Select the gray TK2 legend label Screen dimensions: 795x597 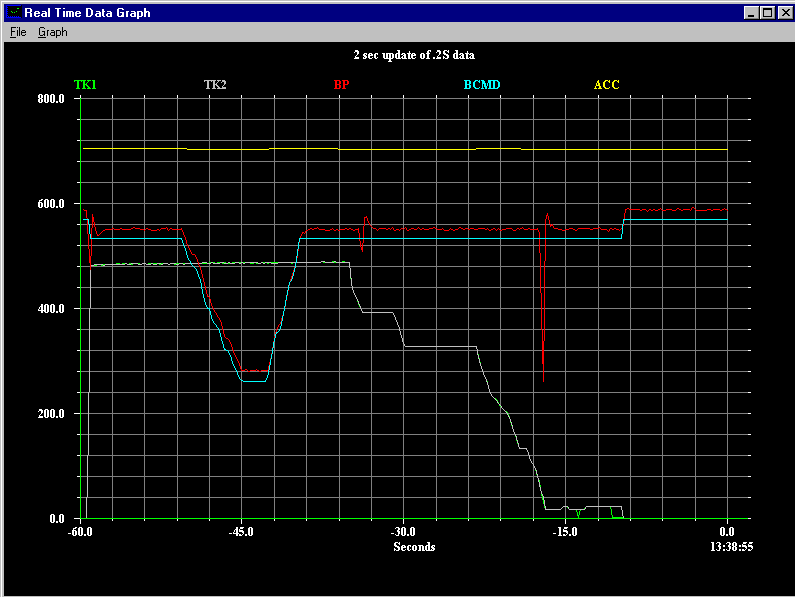(215, 85)
